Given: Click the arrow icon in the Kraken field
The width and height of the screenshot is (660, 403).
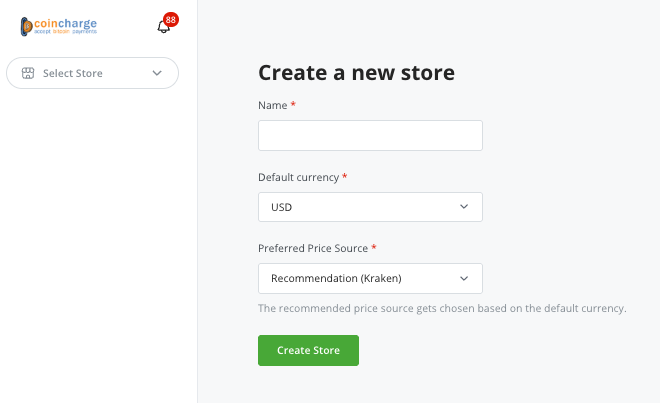Looking at the screenshot, I should [464, 278].
